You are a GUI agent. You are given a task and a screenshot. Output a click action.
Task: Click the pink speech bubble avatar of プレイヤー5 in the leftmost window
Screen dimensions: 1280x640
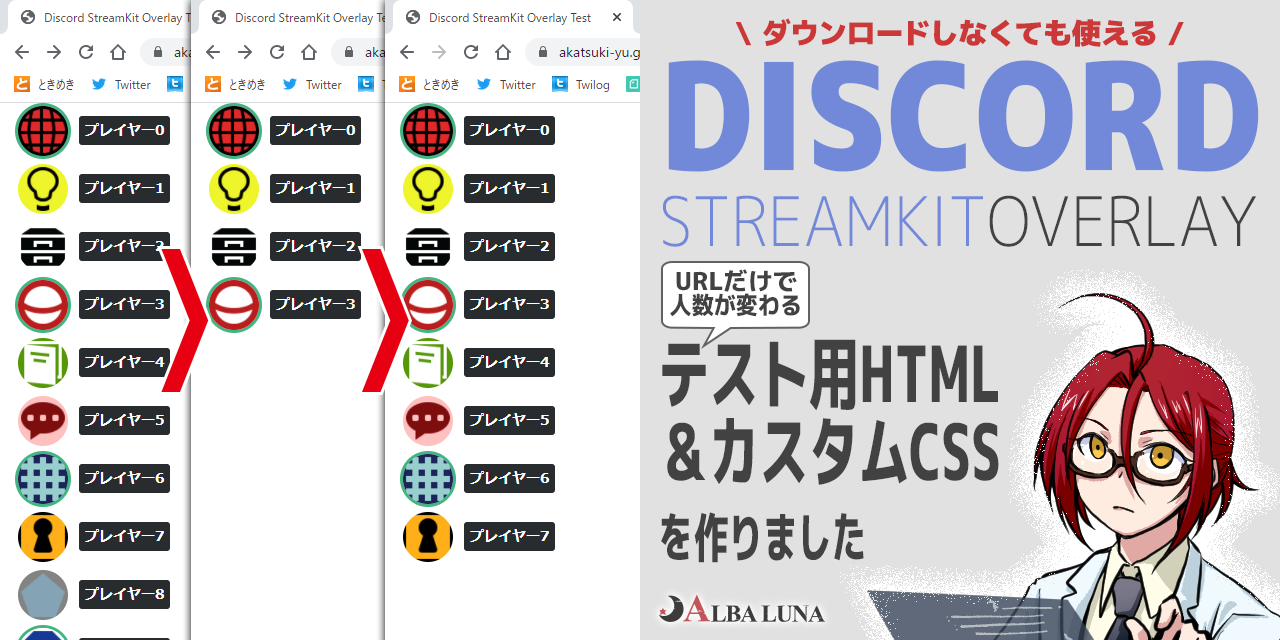pos(43,421)
